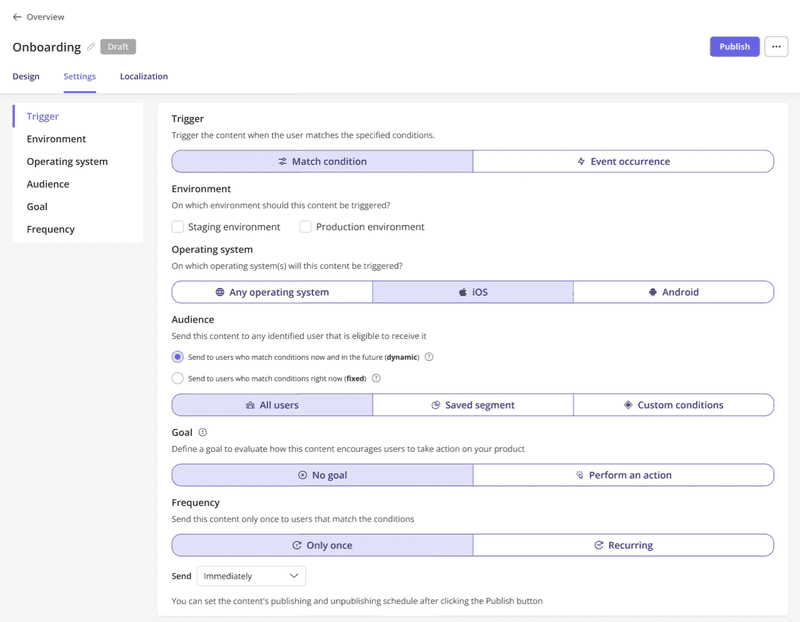Image resolution: width=800 pixels, height=622 pixels.
Task: Click the Android robot icon
Action: tap(655, 291)
